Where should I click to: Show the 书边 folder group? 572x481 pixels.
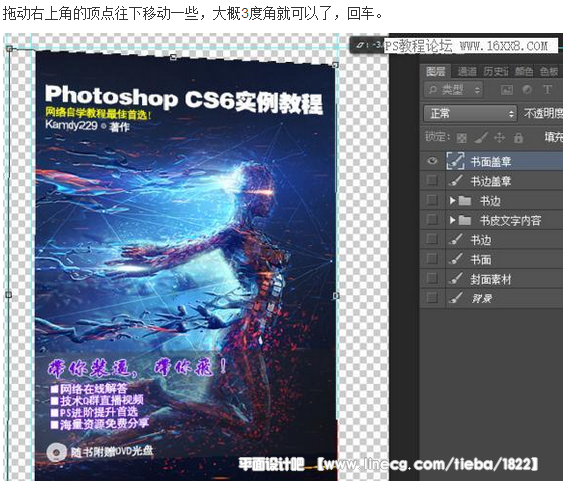coord(432,200)
